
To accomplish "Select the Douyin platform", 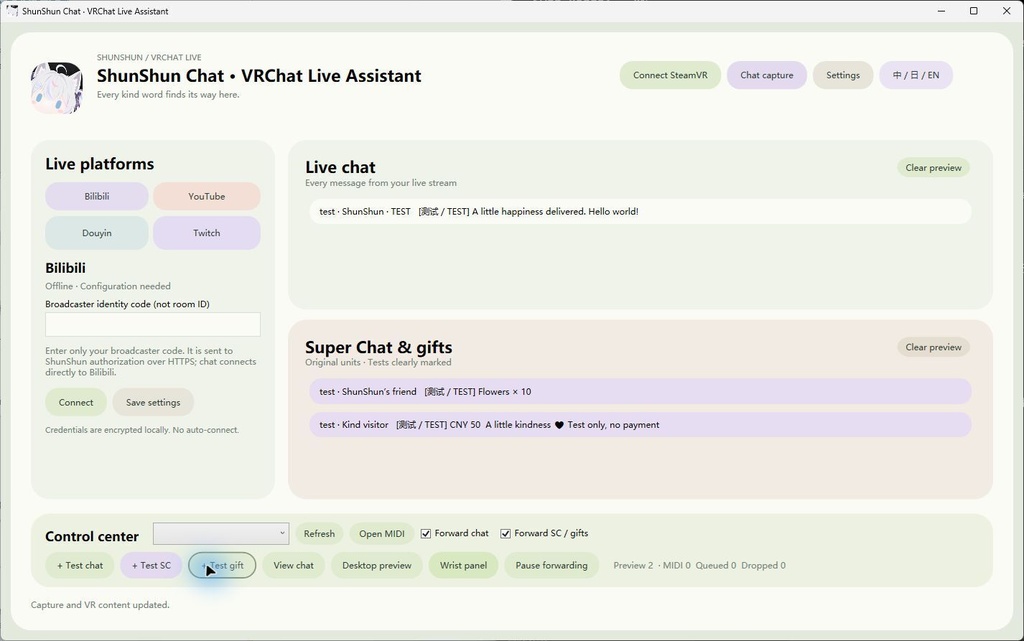I will (x=97, y=233).
